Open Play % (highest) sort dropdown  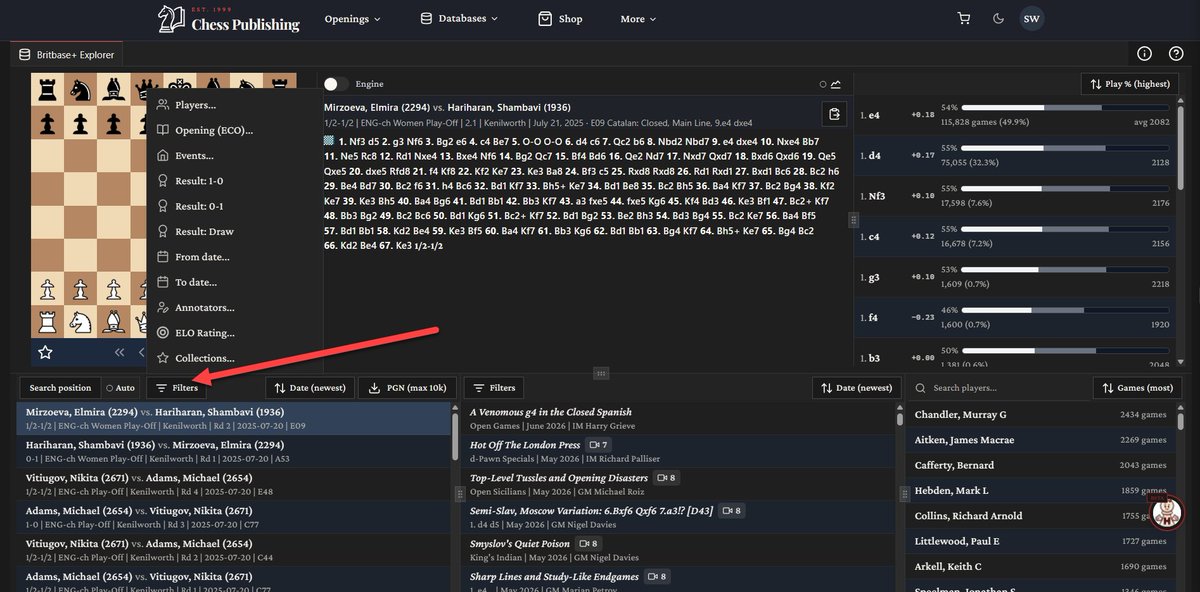pyautogui.click(x=1130, y=84)
